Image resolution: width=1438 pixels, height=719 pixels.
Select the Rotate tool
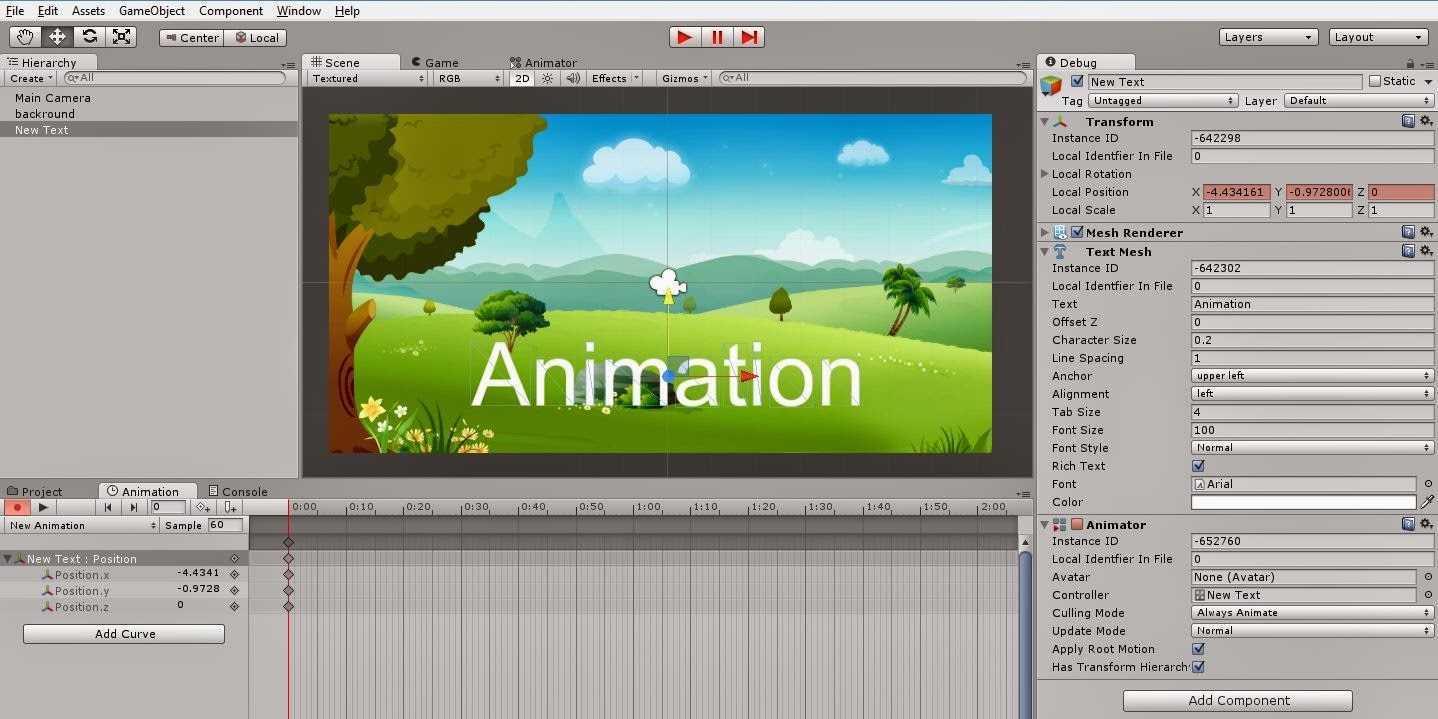pos(89,36)
